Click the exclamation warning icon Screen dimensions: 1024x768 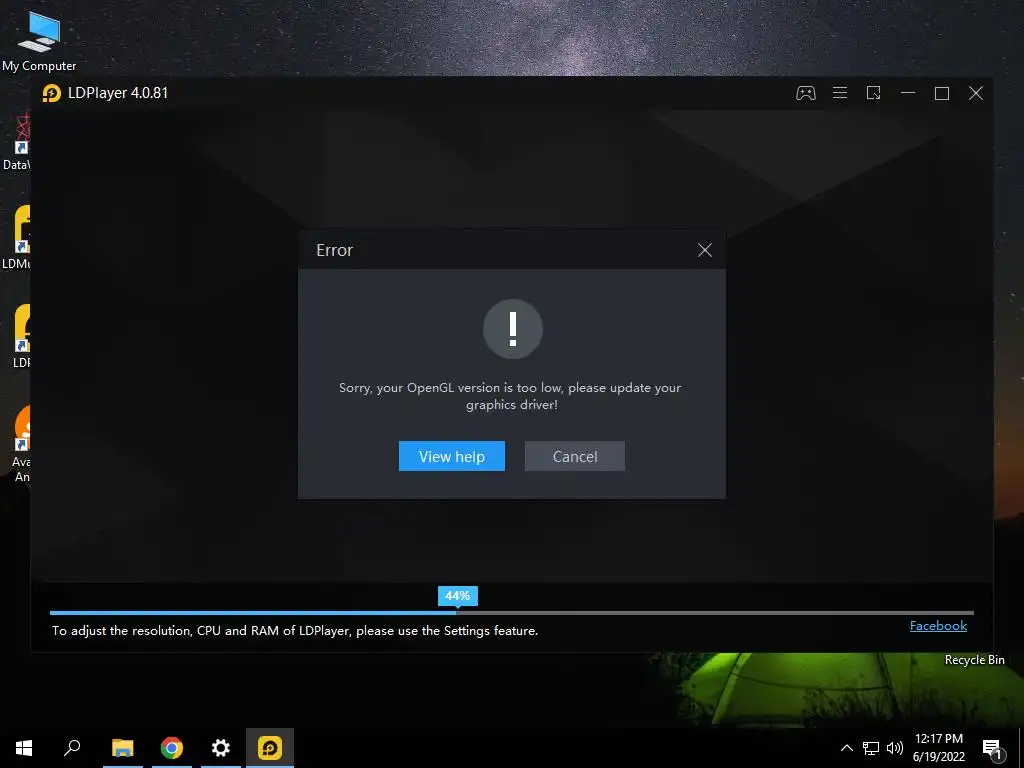point(513,329)
